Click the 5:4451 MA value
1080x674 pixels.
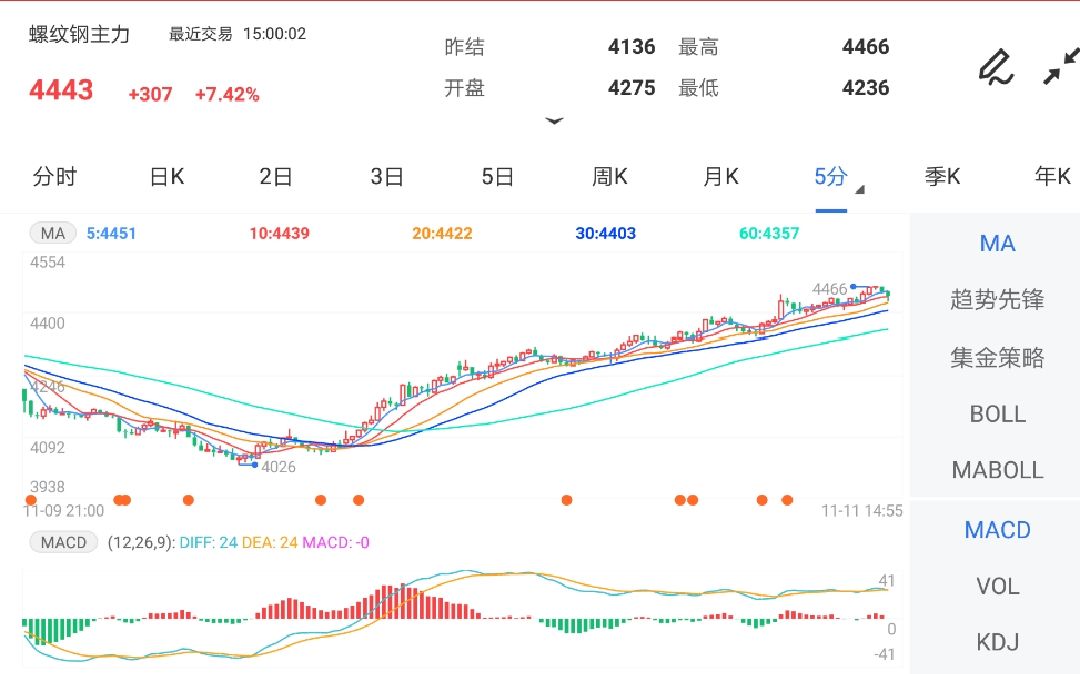click(x=111, y=233)
